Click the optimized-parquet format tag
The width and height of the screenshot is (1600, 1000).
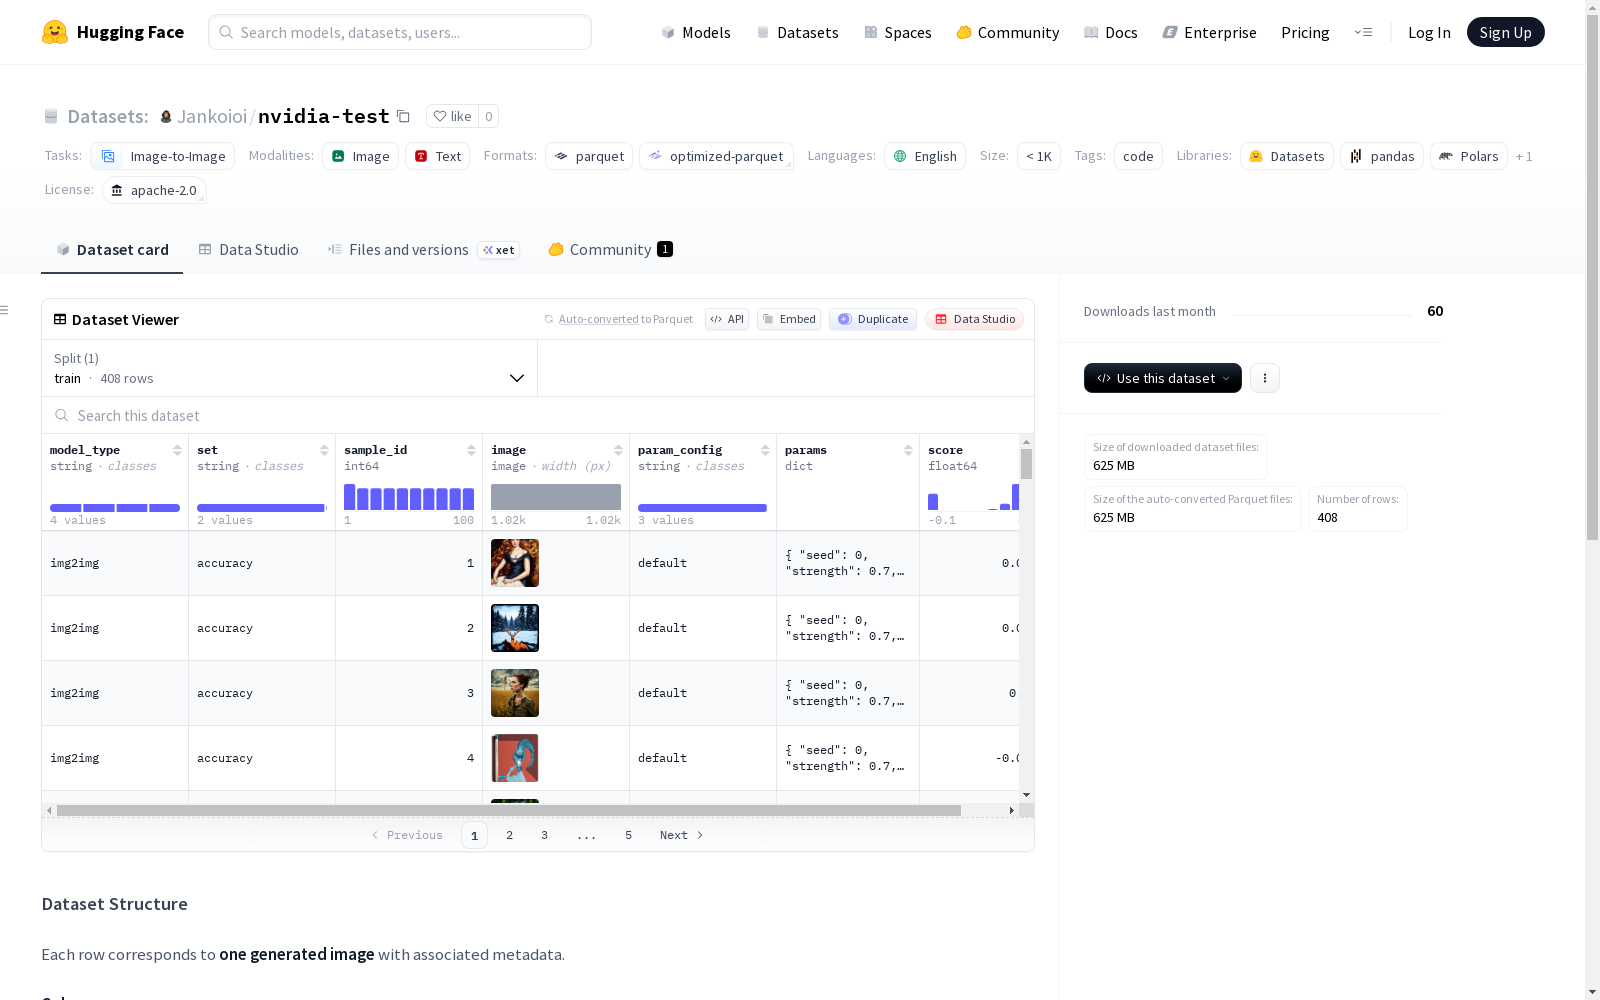716,156
